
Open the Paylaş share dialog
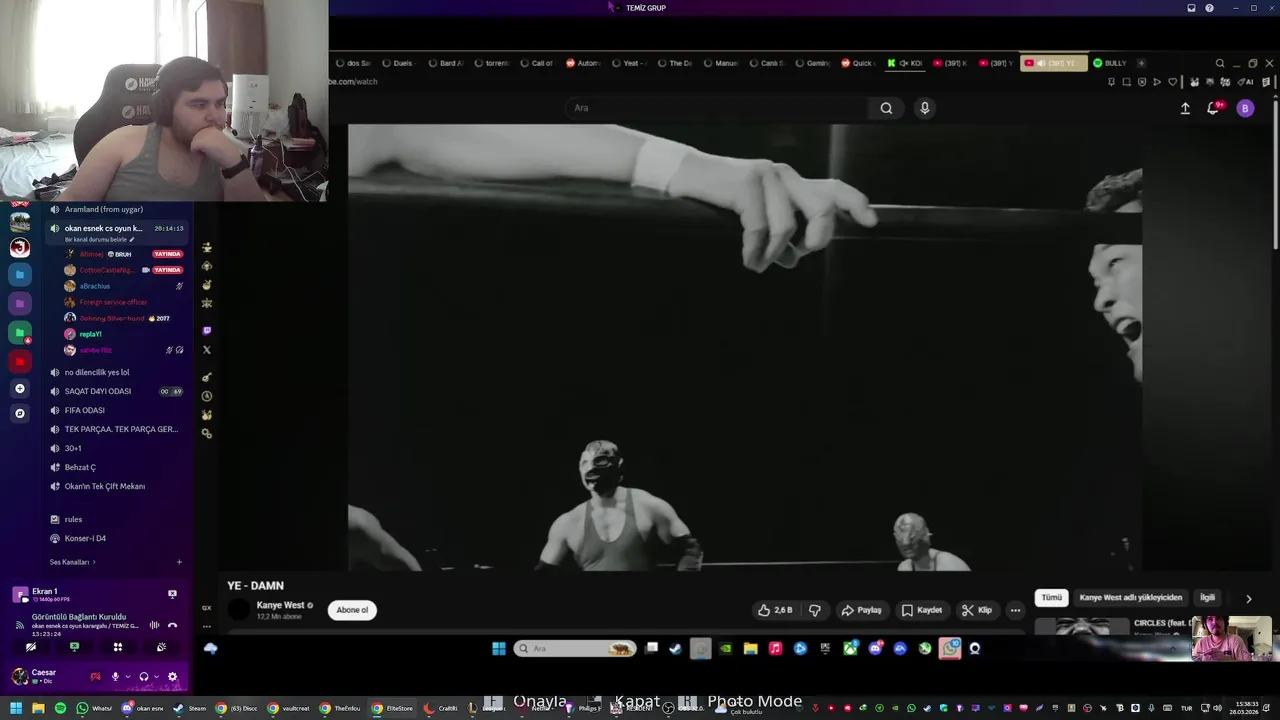tap(861, 610)
